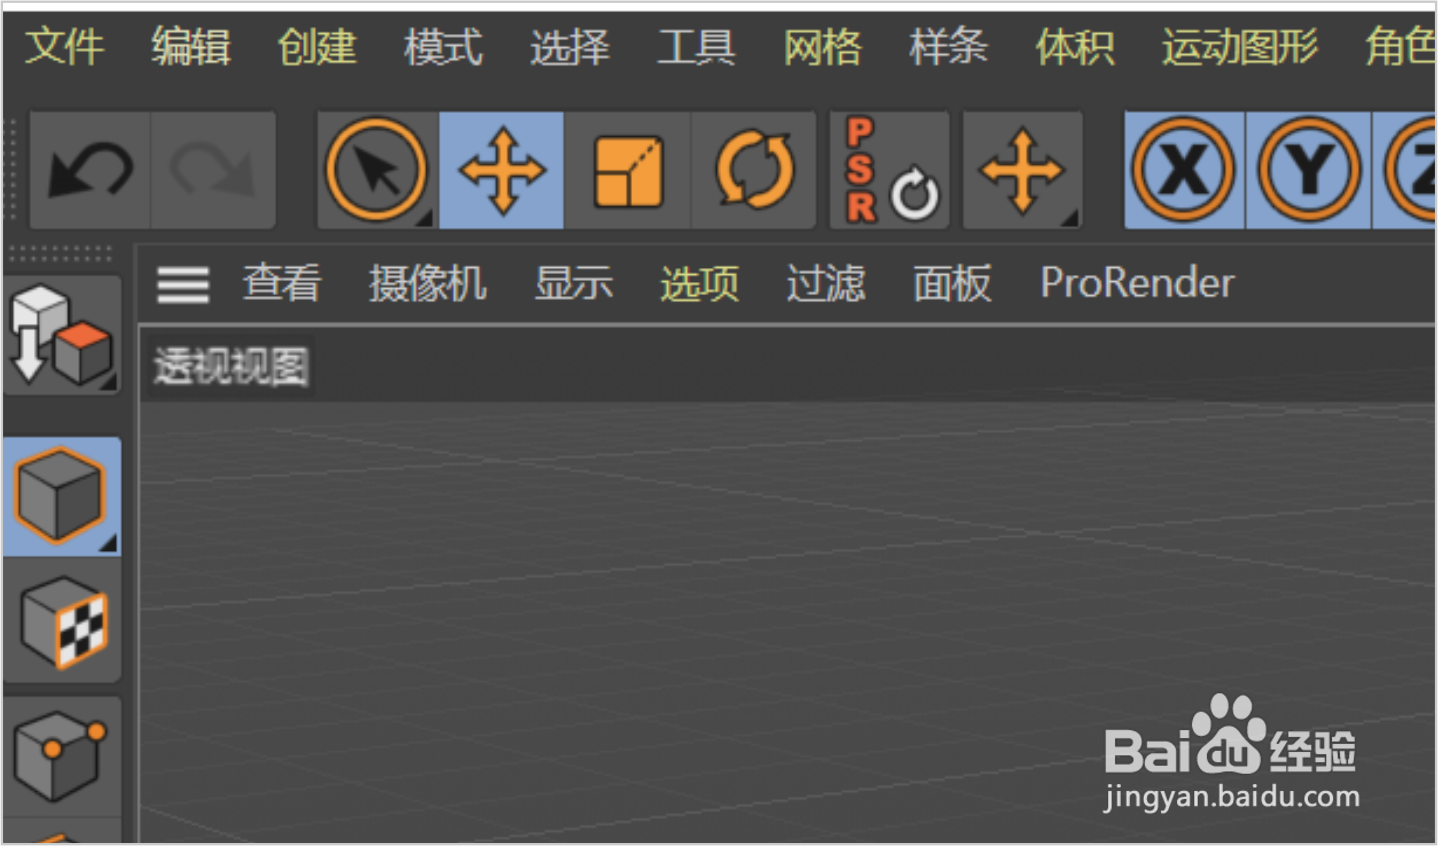Activate the Rotate tool
Image resolution: width=1438 pixels, height=846 pixels.
click(754, 170)
